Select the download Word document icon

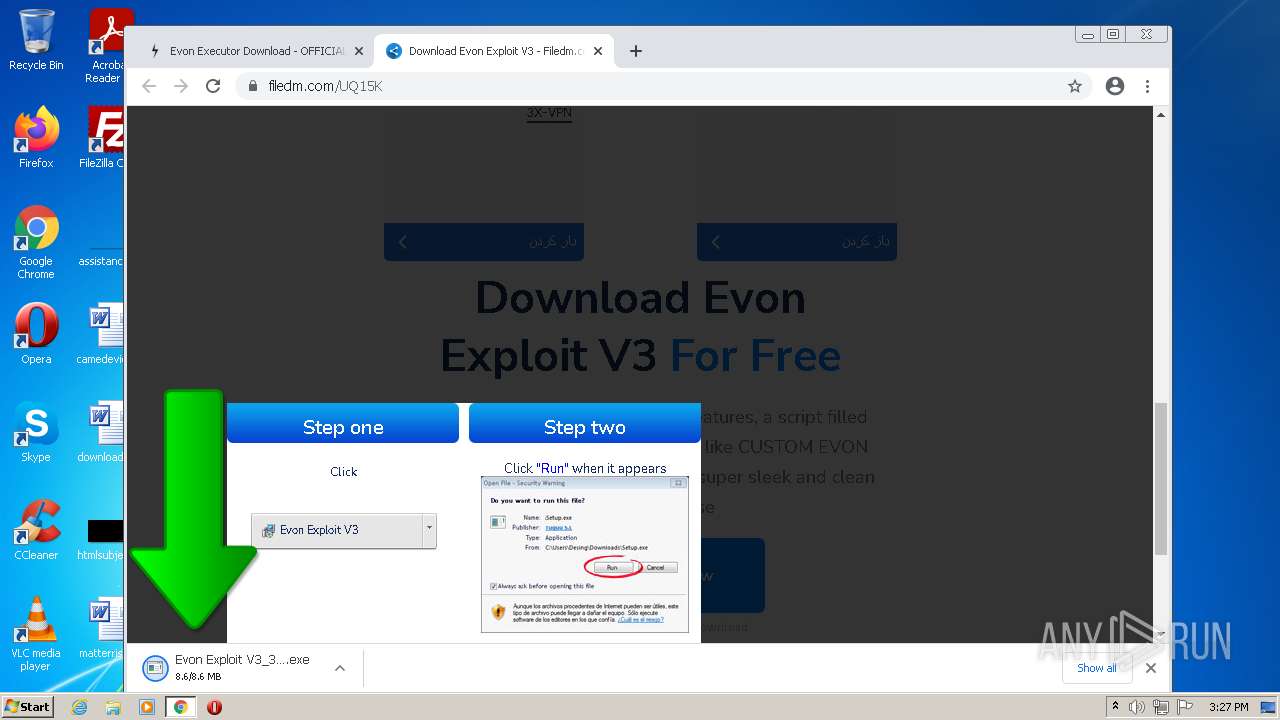101,432
